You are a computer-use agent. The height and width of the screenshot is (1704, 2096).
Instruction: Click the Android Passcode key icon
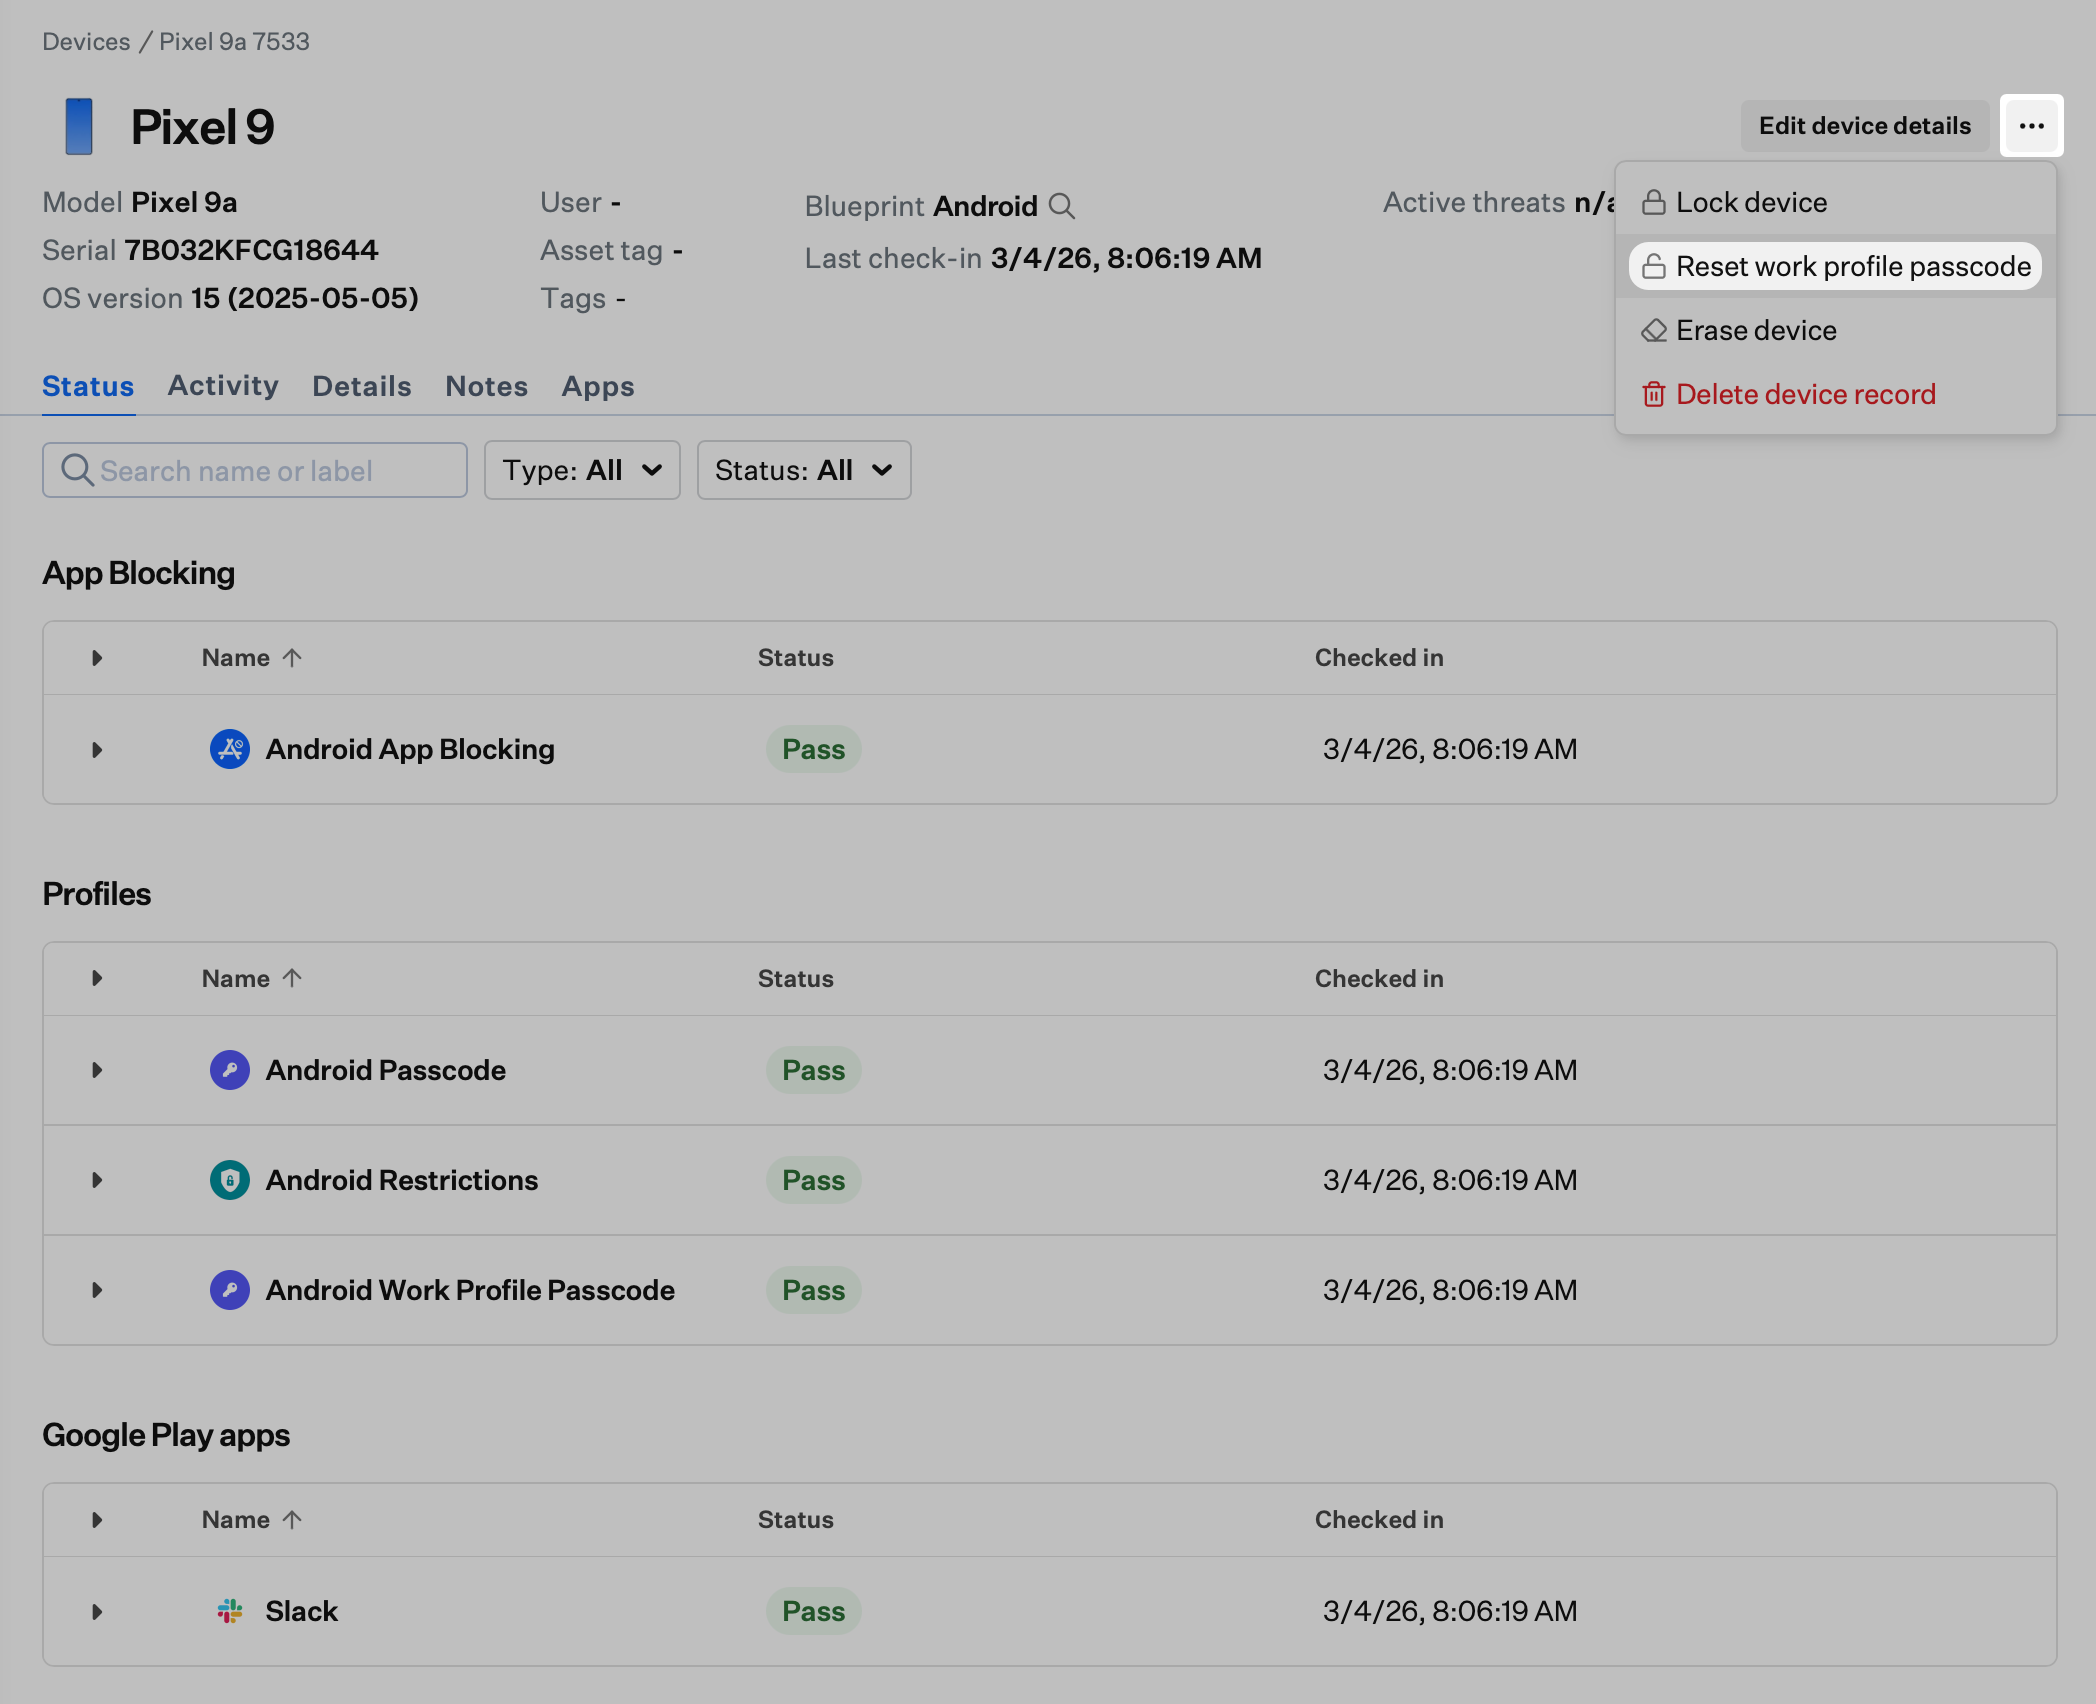pos(230,1070)
